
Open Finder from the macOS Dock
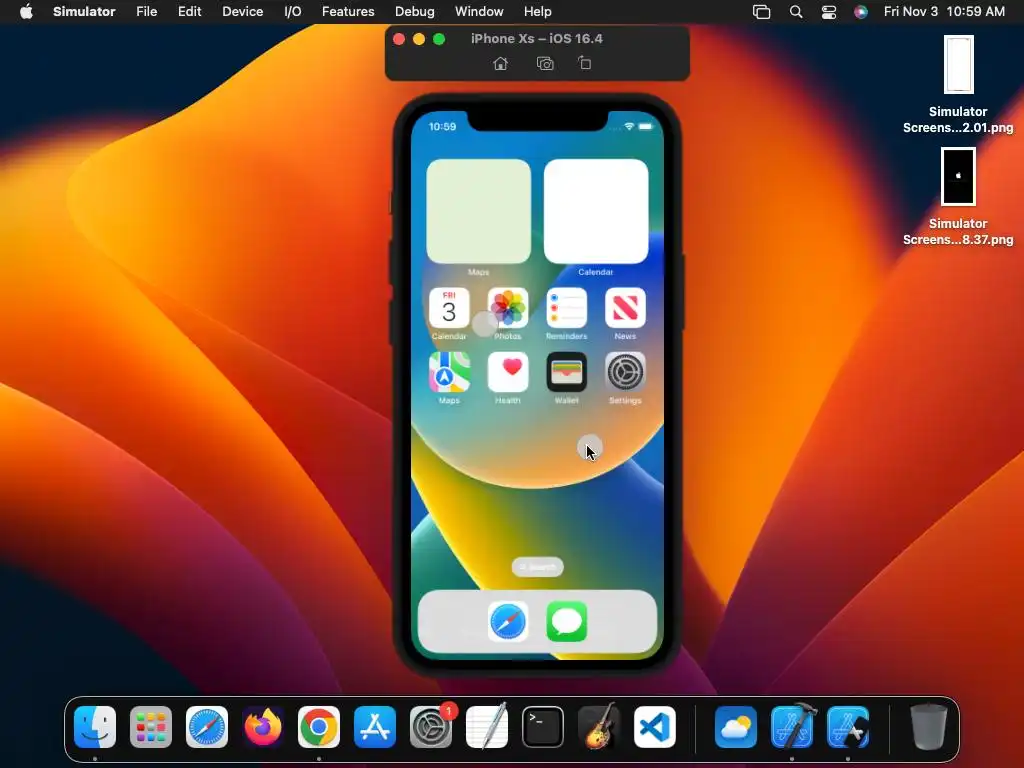(95, 726)
